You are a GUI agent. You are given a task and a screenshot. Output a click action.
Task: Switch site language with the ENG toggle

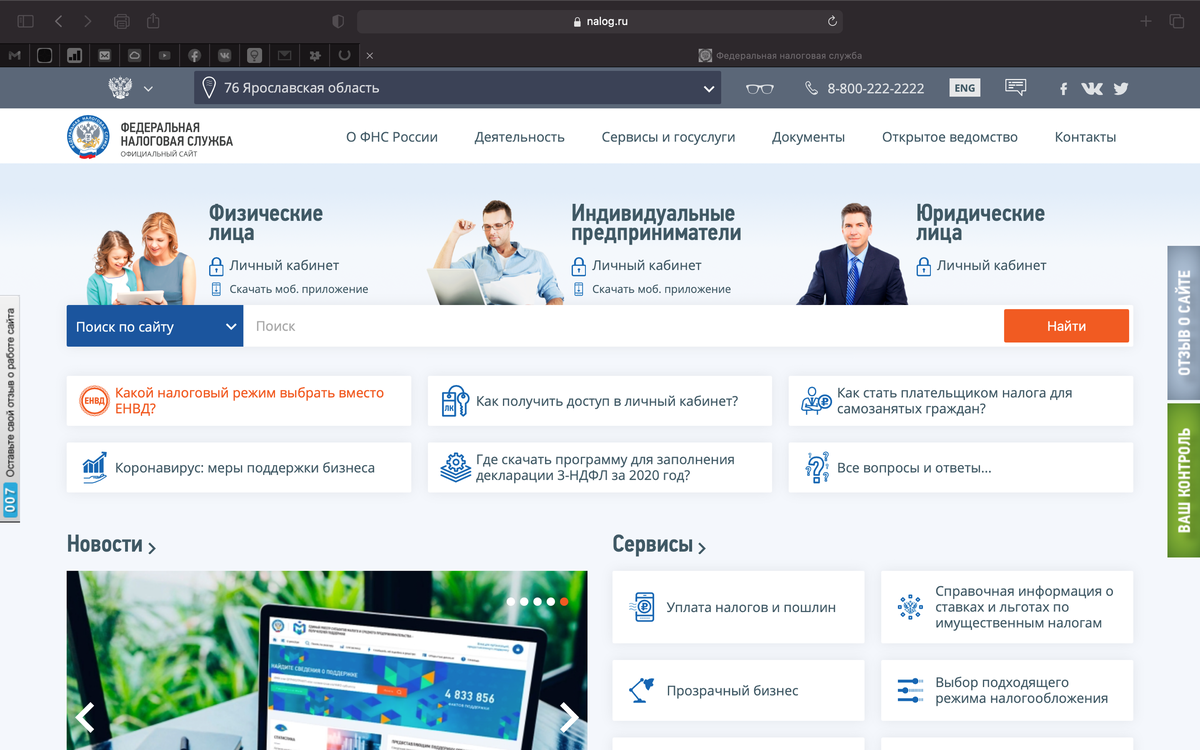point(964,88)
